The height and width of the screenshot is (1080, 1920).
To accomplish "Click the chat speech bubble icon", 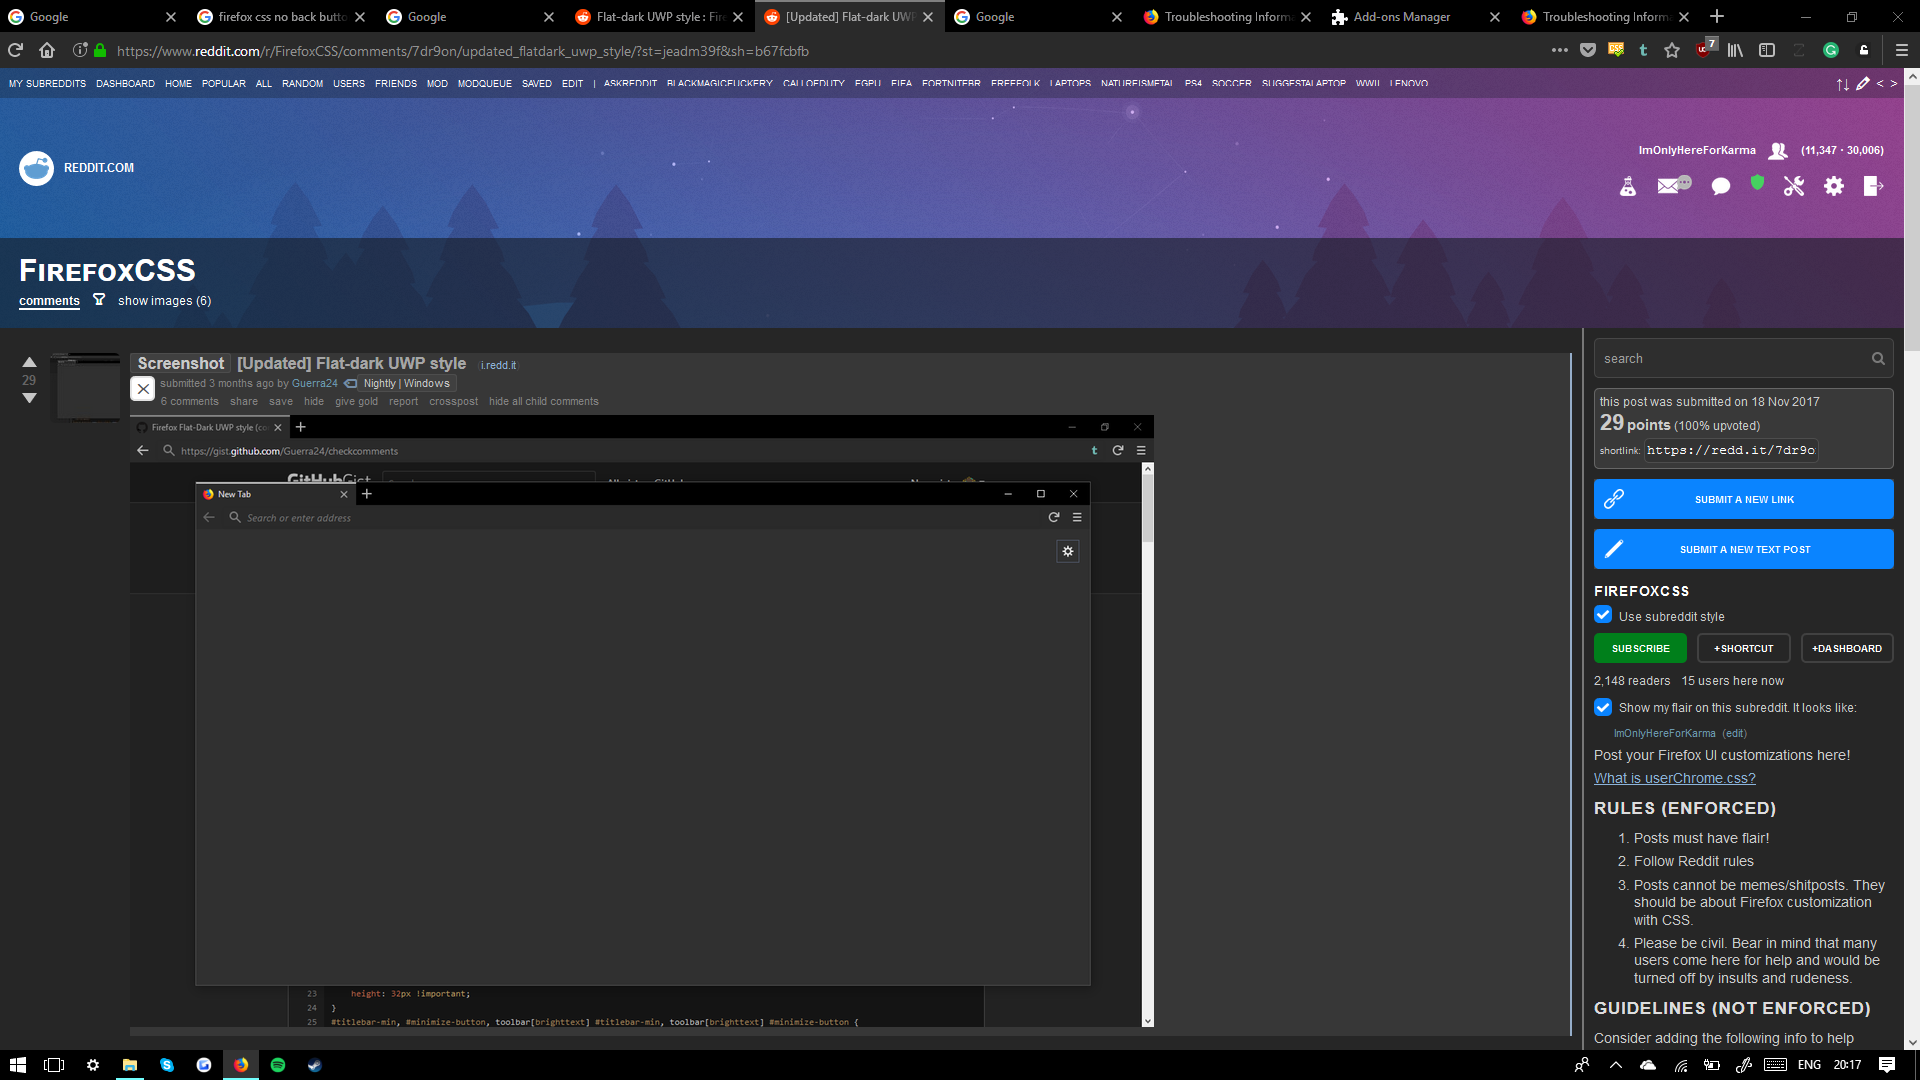I will click(1721, 186).
